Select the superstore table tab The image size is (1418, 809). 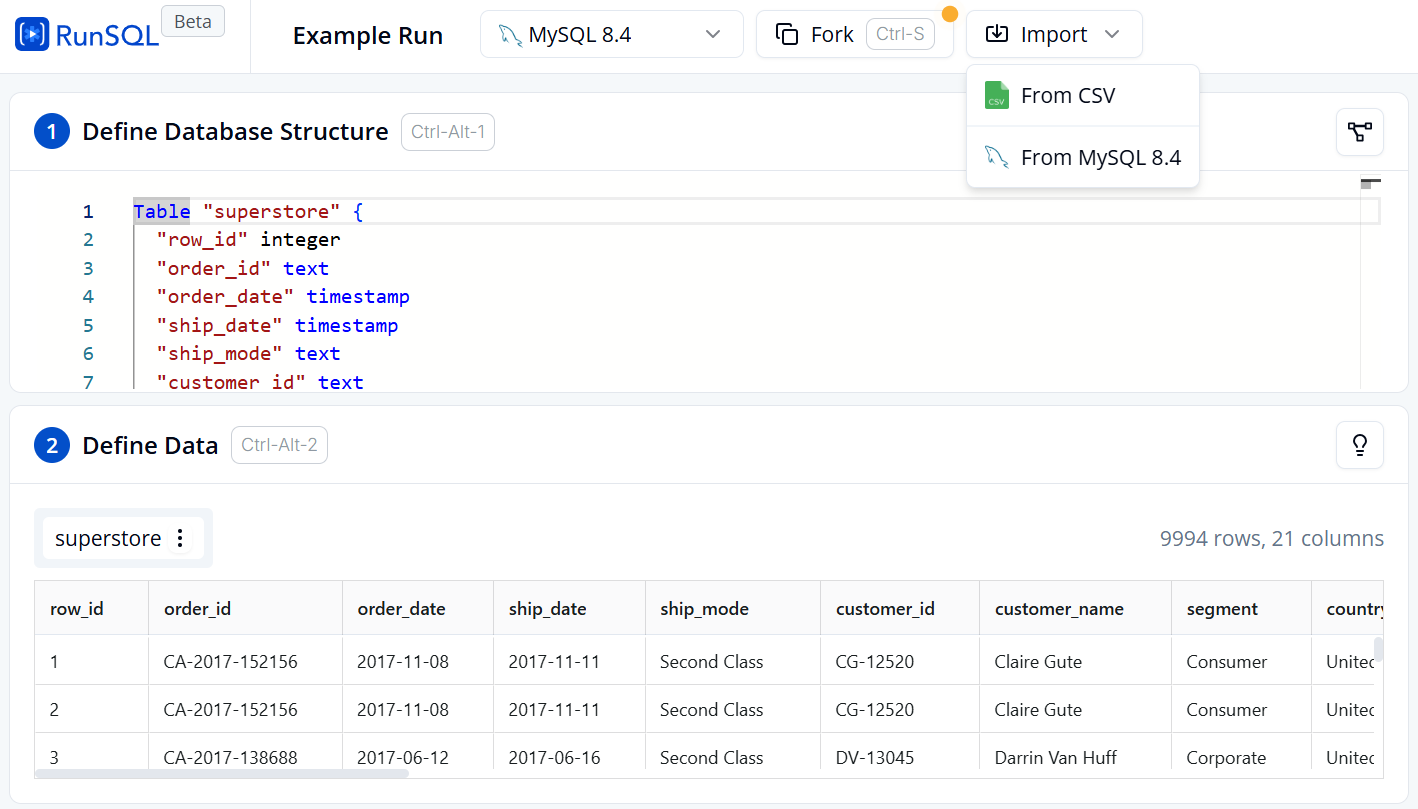tap(108, 538)
